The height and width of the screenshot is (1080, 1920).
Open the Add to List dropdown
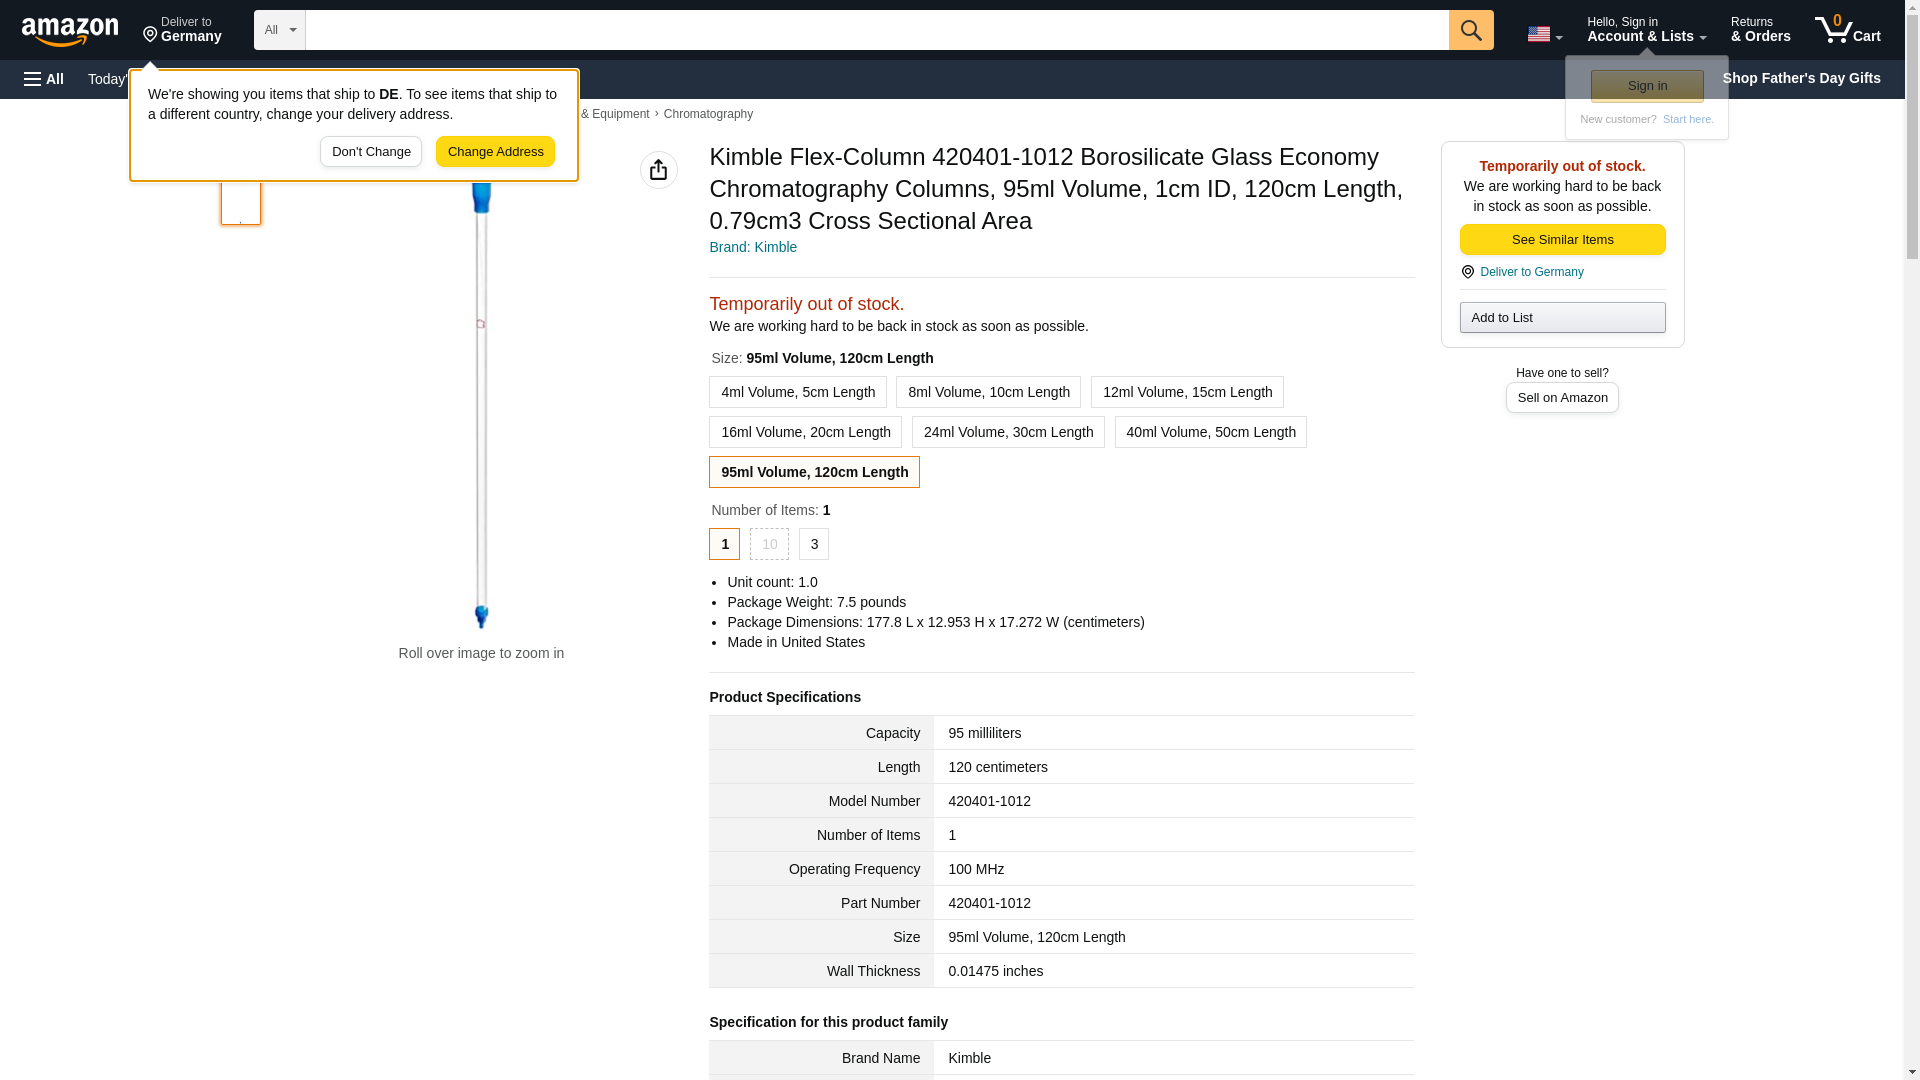[x=1561, y=318]
